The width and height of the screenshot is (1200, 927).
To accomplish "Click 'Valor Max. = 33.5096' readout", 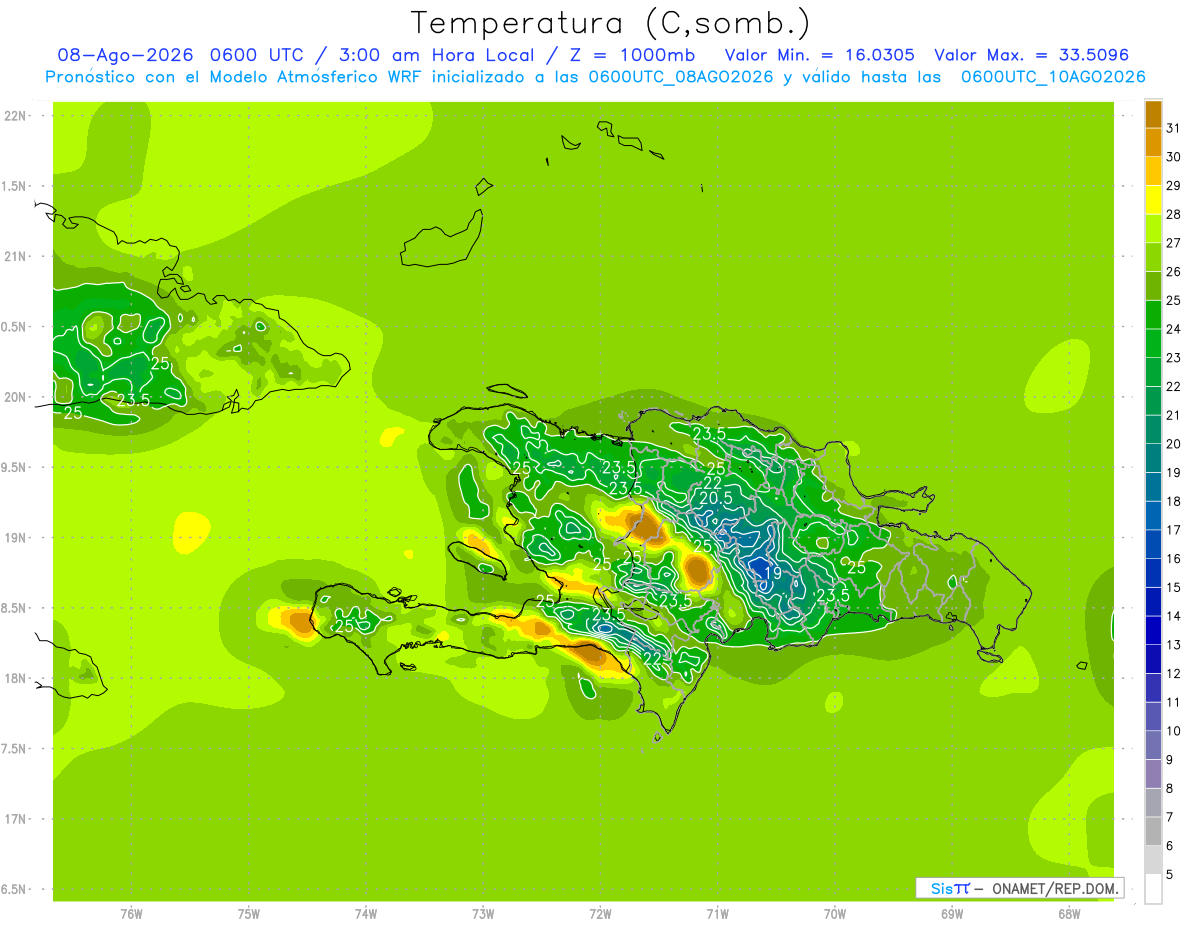I will click(x=1031, y=55).
